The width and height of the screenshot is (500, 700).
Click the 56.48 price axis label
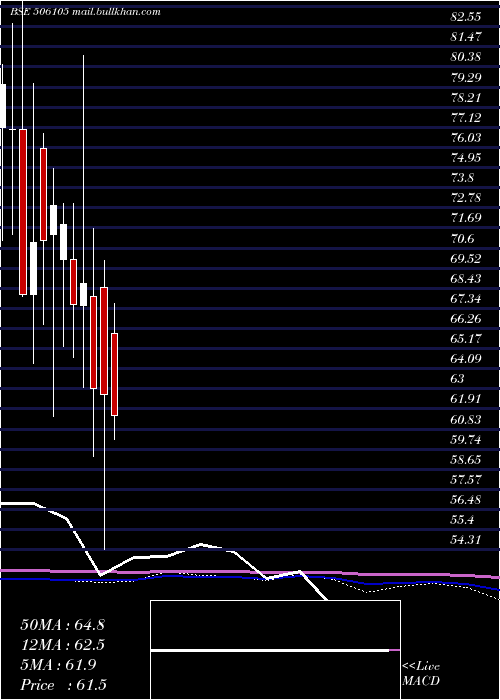[466, 500]
